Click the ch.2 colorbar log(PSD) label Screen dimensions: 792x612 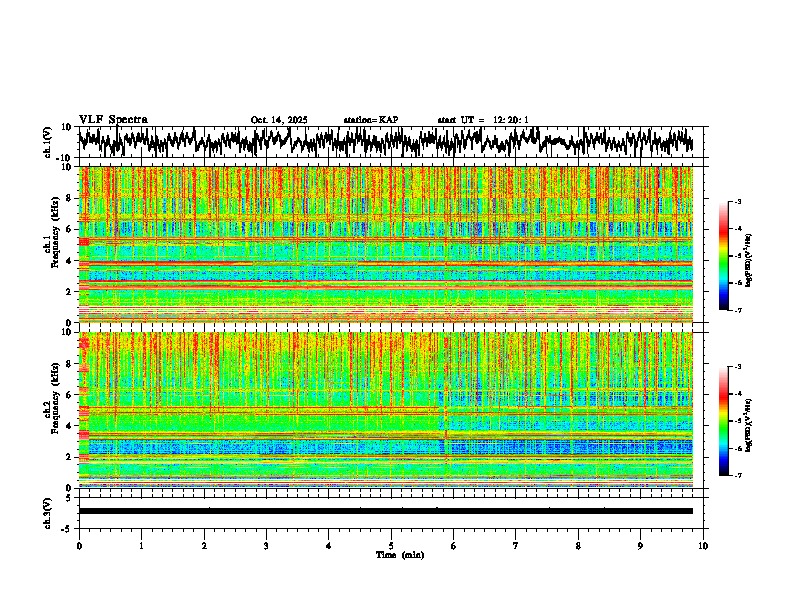coord(749,426)
